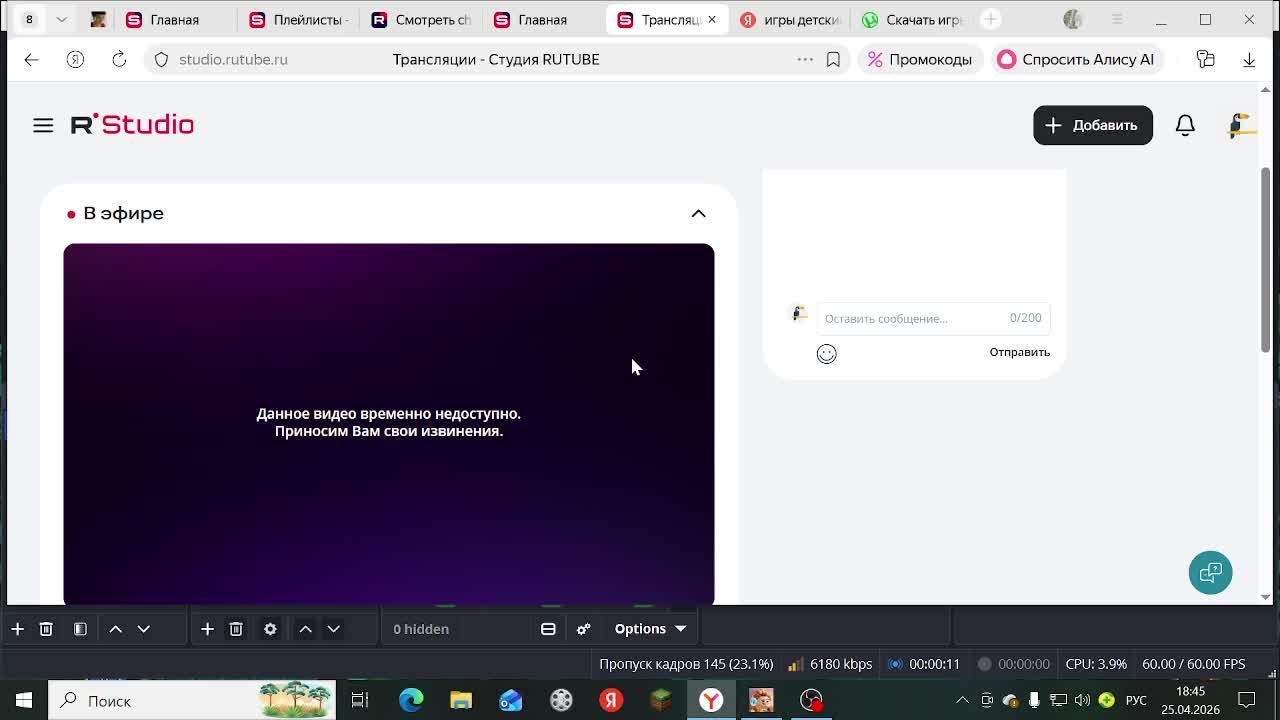Image resolution: width=1280 pixels, height=720 pixels.
Task: Show site protection info for studio.rutube.ru
Action: (161, 59)
